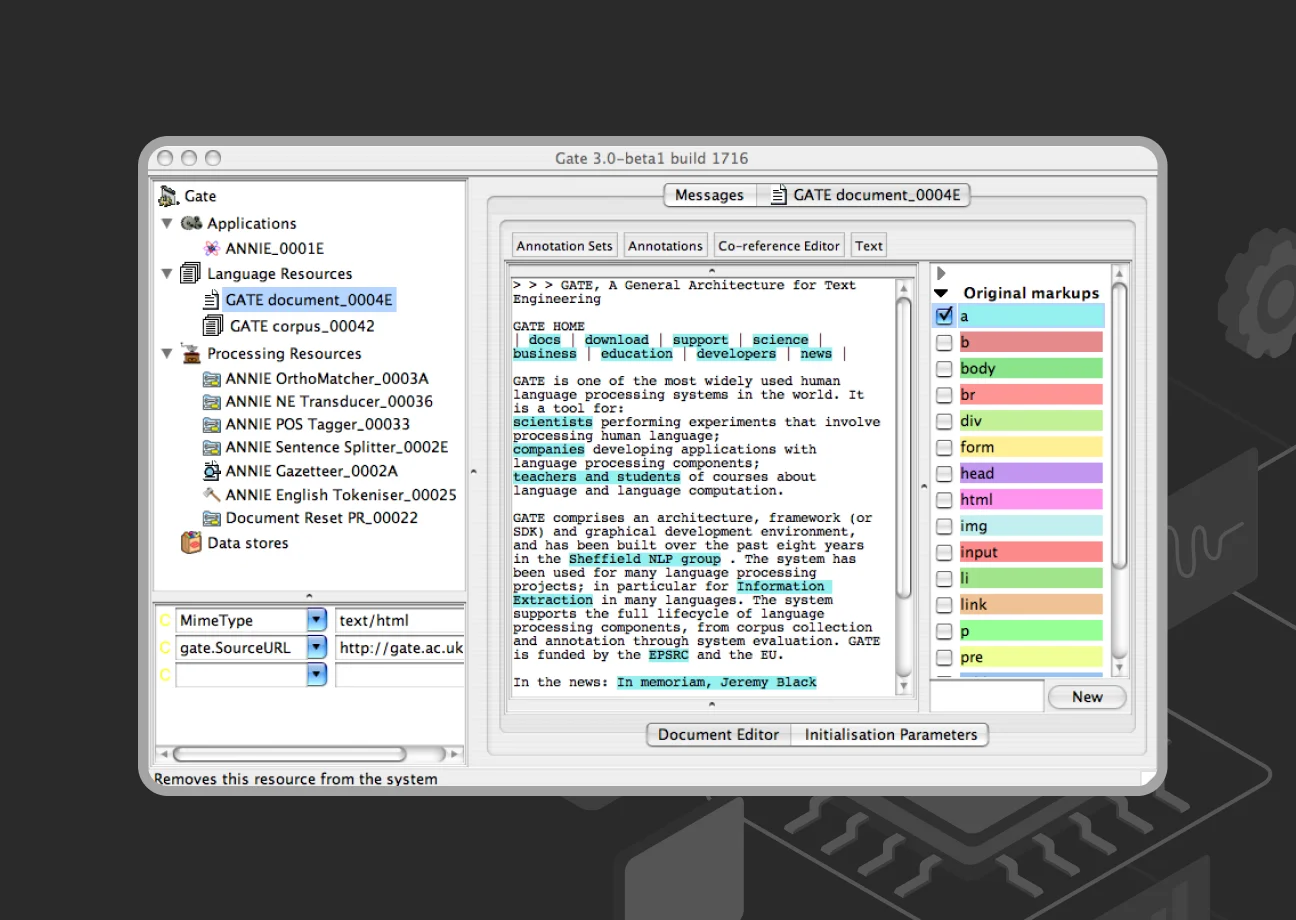
Task: Click the pink 'html' color swatch row
Action: (1031, 500)
